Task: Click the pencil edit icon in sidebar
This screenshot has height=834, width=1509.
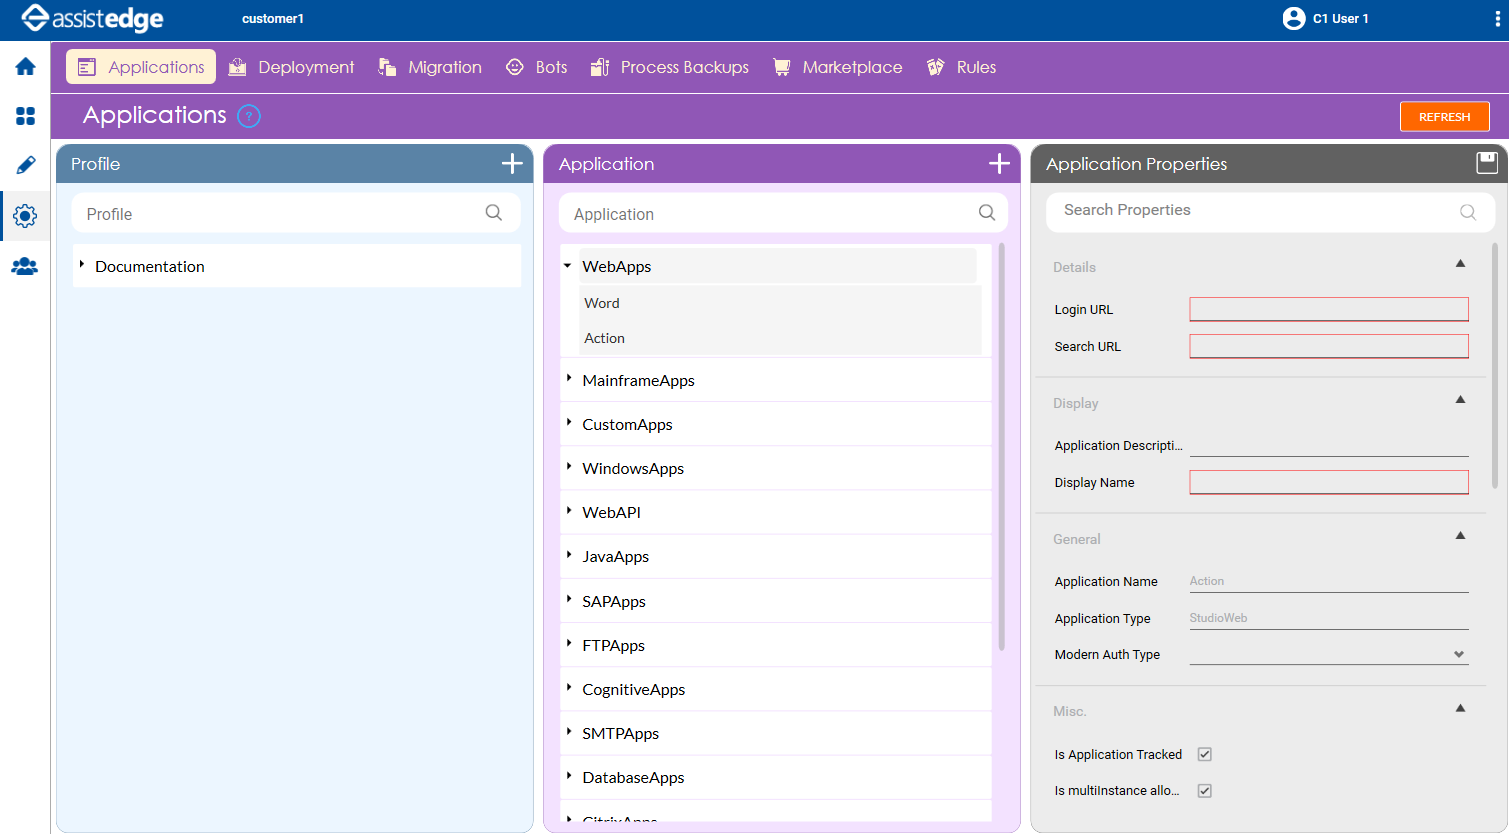Action: [25, 165]
